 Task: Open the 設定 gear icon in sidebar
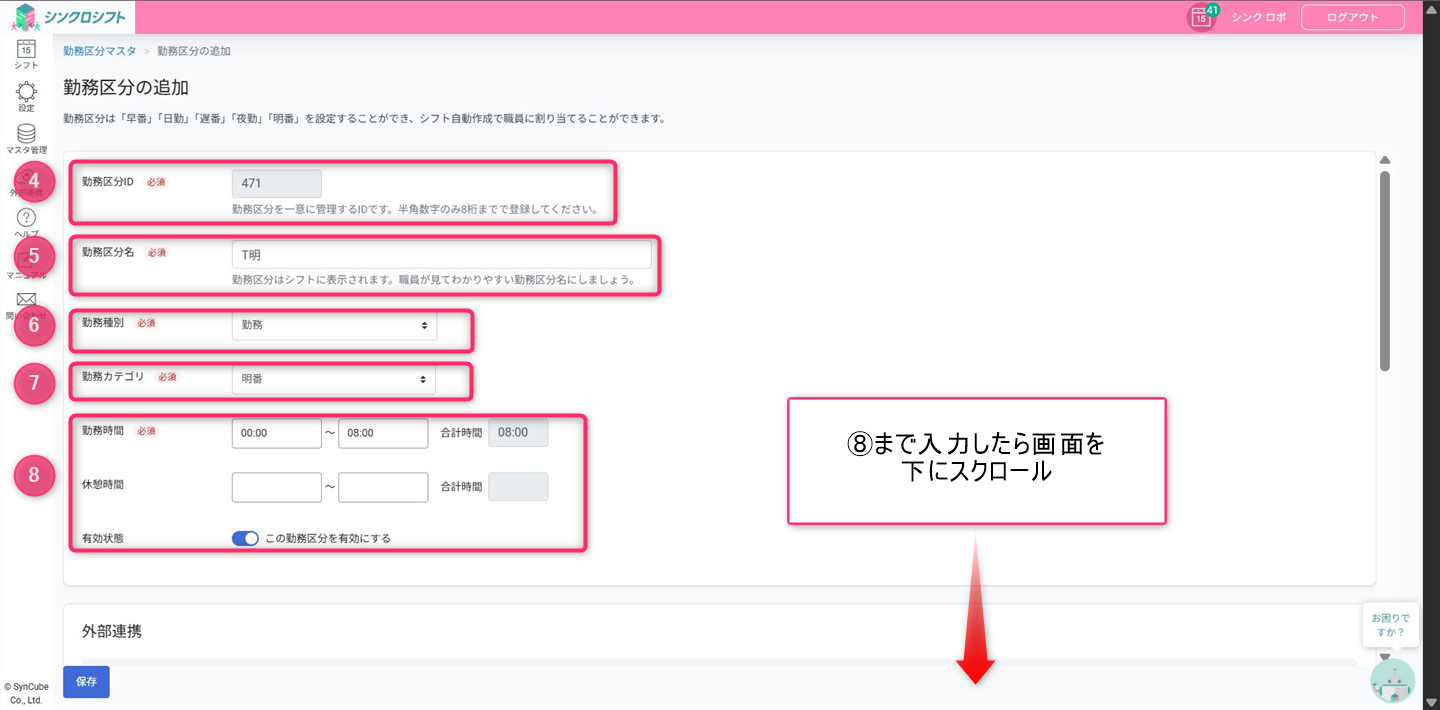click(26, 92)
